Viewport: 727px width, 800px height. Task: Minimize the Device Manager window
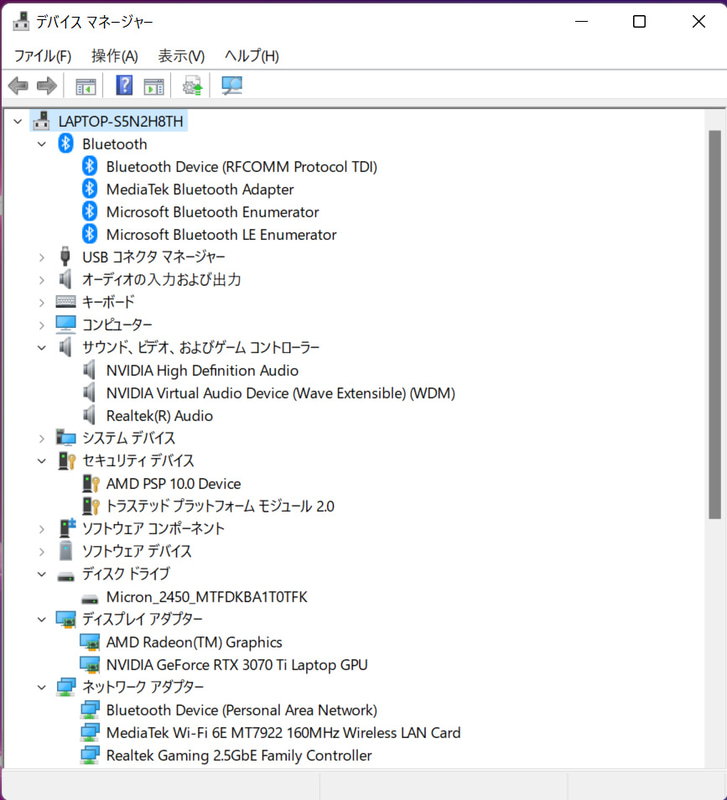pyautogui.click(x=582, y=21)
